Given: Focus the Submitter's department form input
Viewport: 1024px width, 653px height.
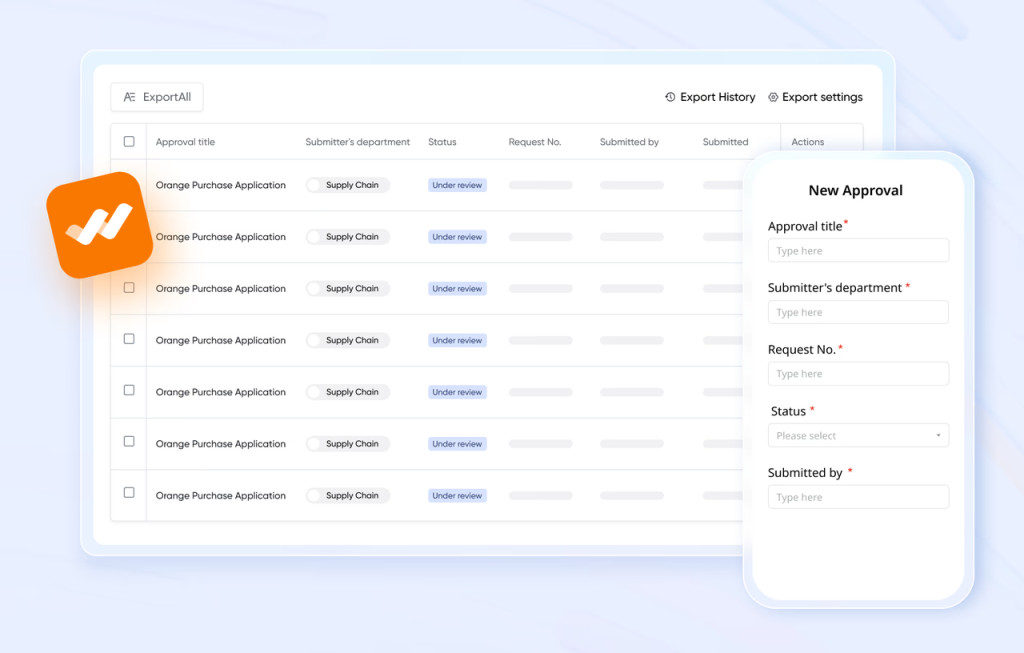Looking at the screenshot, I should pyautogui.click(x=858, y=312).
